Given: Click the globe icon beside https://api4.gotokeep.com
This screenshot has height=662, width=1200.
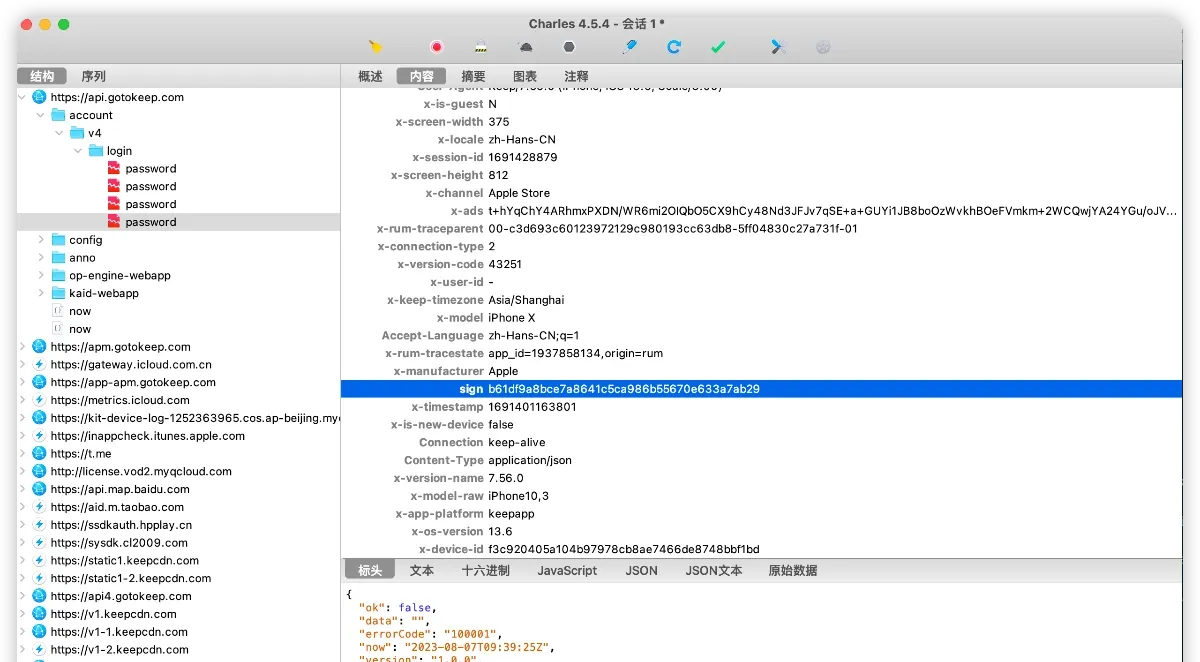Looking at the screenshot, I should point(39,596).
